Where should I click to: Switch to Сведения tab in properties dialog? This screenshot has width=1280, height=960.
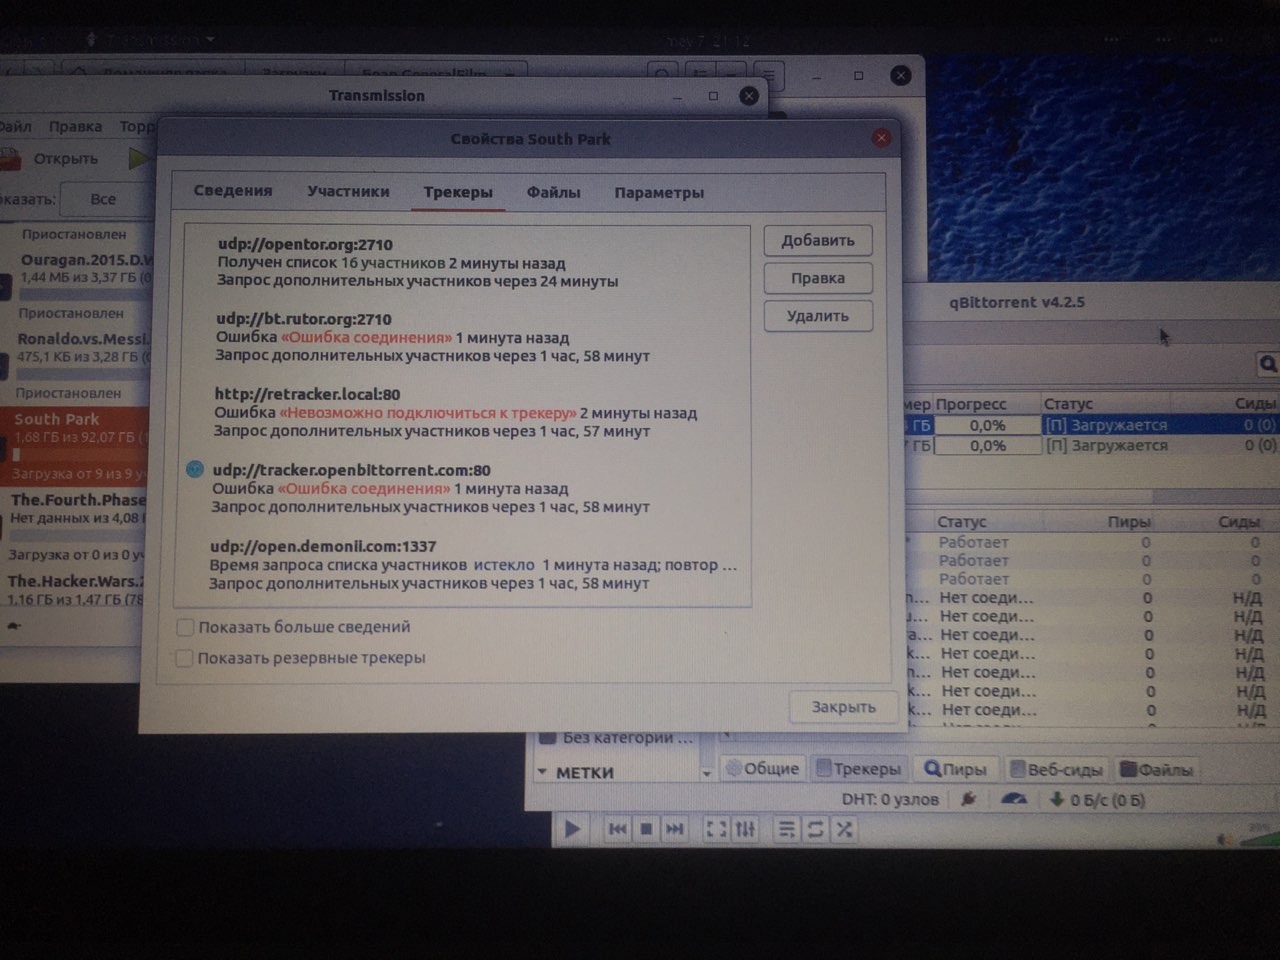233,191
